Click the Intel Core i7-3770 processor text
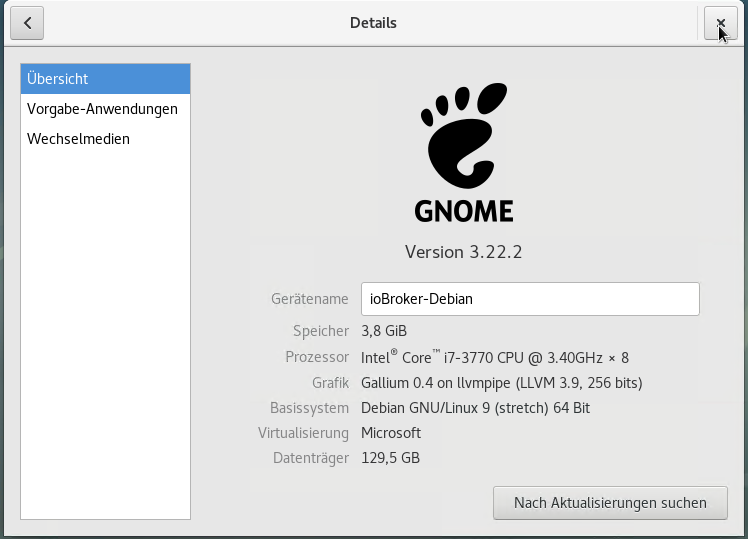The height and width of the screenshot is (541, 748). pos(495,357)
